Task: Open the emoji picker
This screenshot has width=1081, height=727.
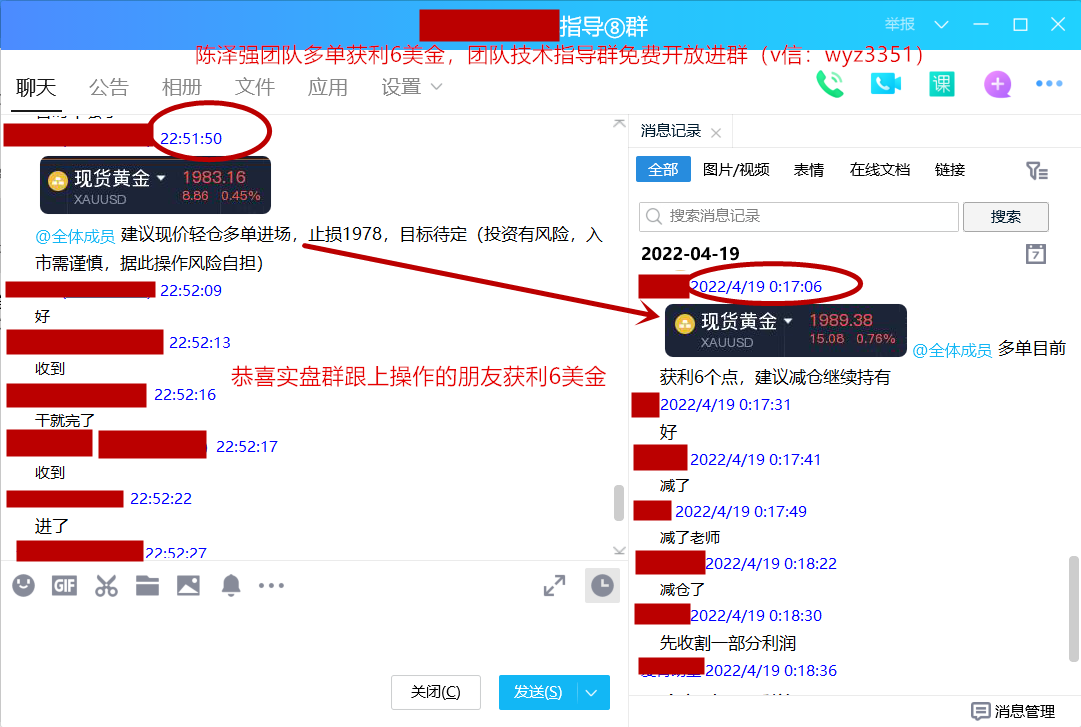Action: click(x=23, y=586)
